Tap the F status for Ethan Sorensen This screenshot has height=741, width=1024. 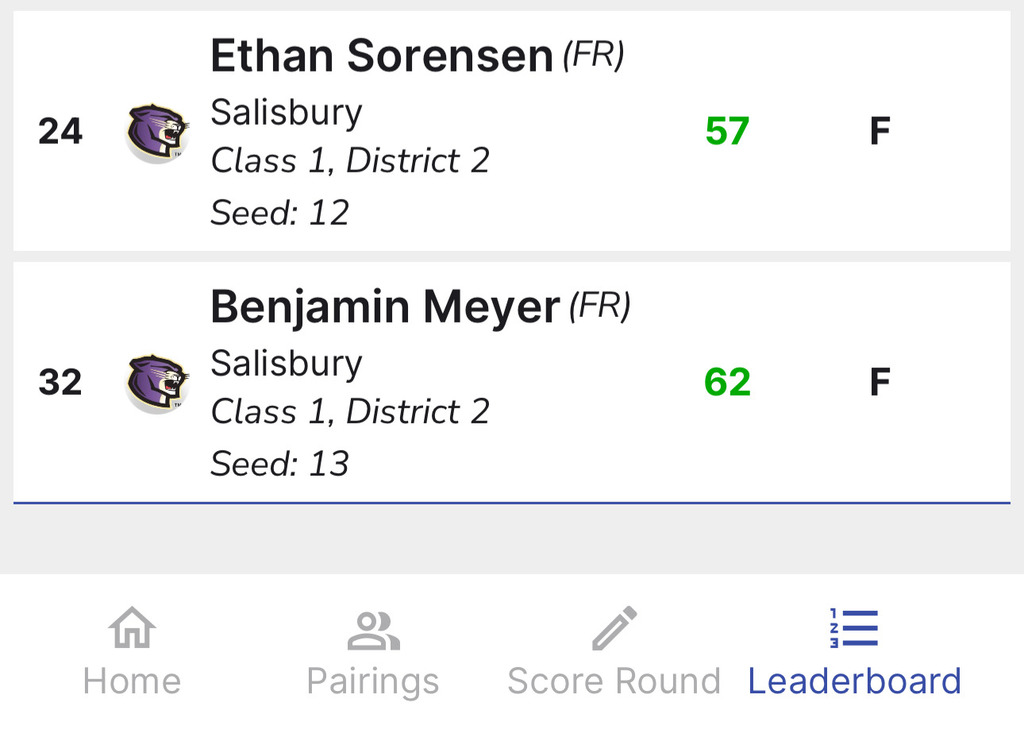tap(879, 131)
